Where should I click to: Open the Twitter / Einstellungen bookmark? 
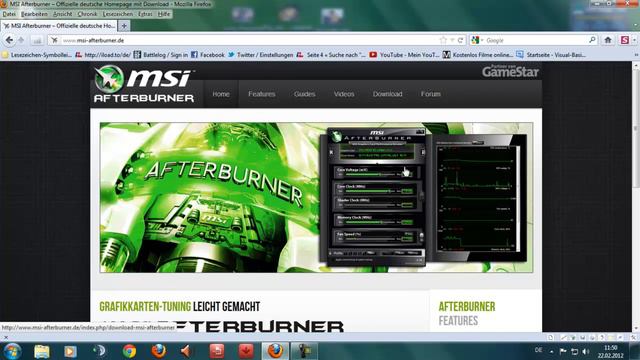tap(260, 55)
